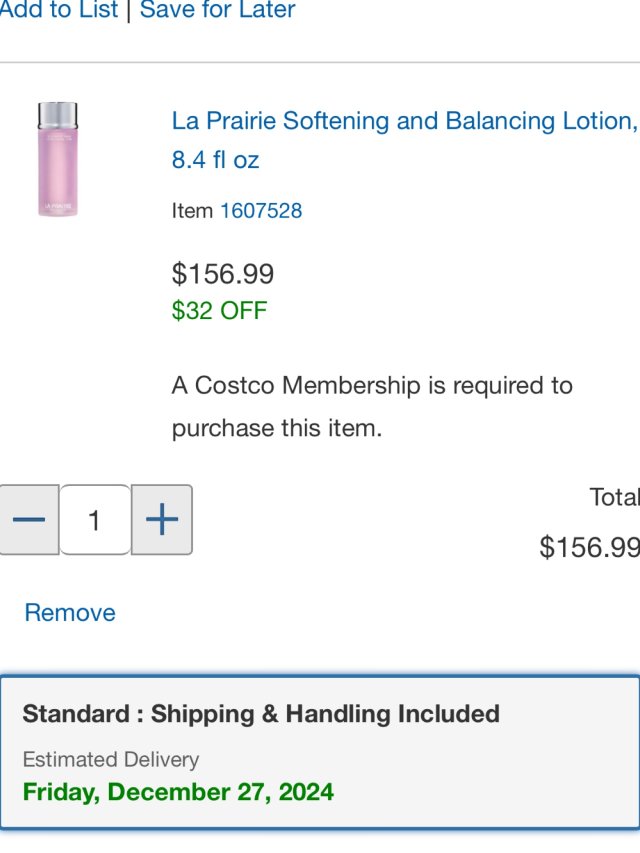Click the Add to List link
Viewport: 640px width, 853px height.
pyautogui.click(x=58, y=11)
